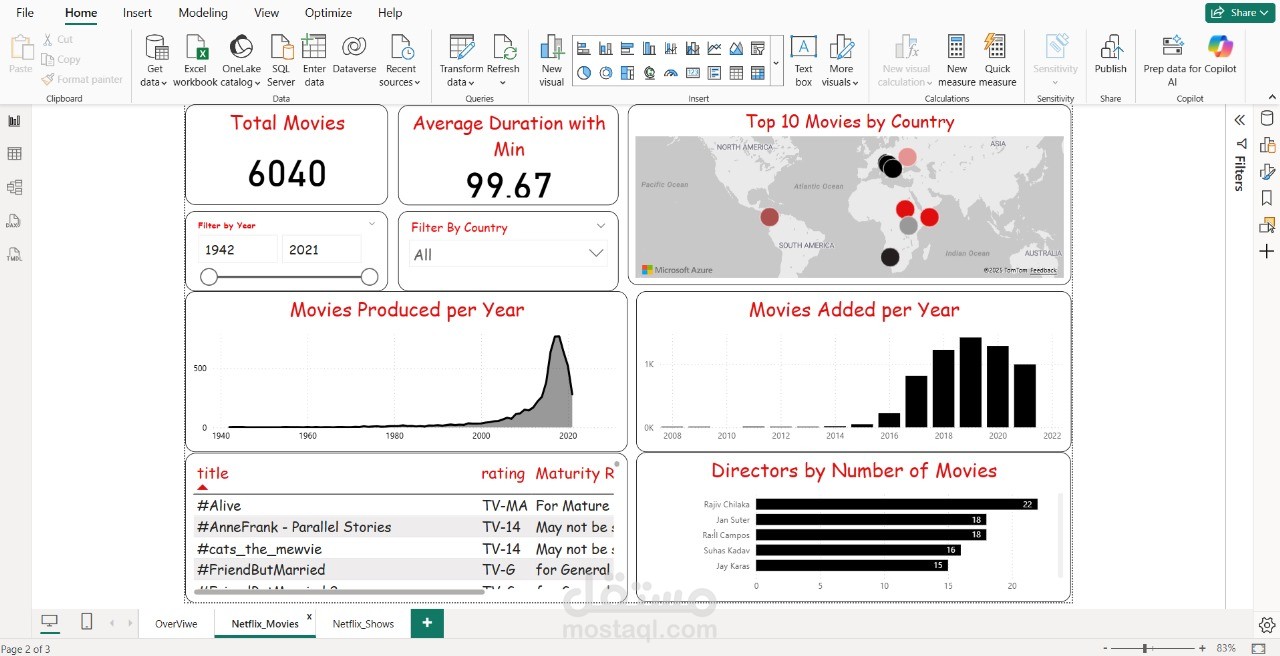Switch to desktop layout view
The image size is (1280, 656).
49,622
